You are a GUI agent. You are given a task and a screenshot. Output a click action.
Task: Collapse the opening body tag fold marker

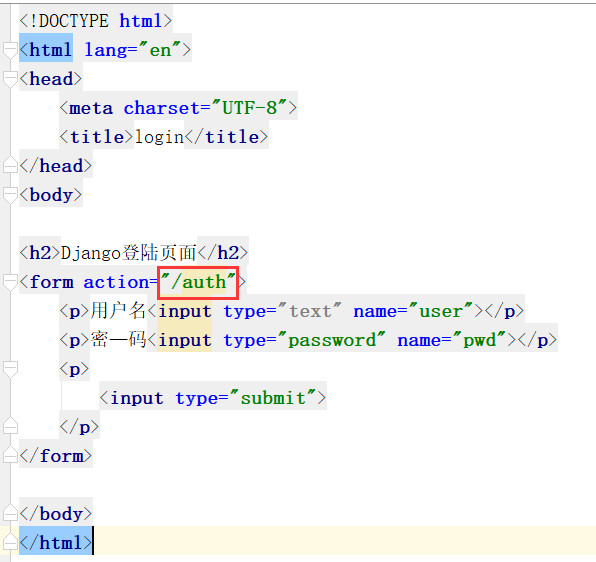[10, 195]
